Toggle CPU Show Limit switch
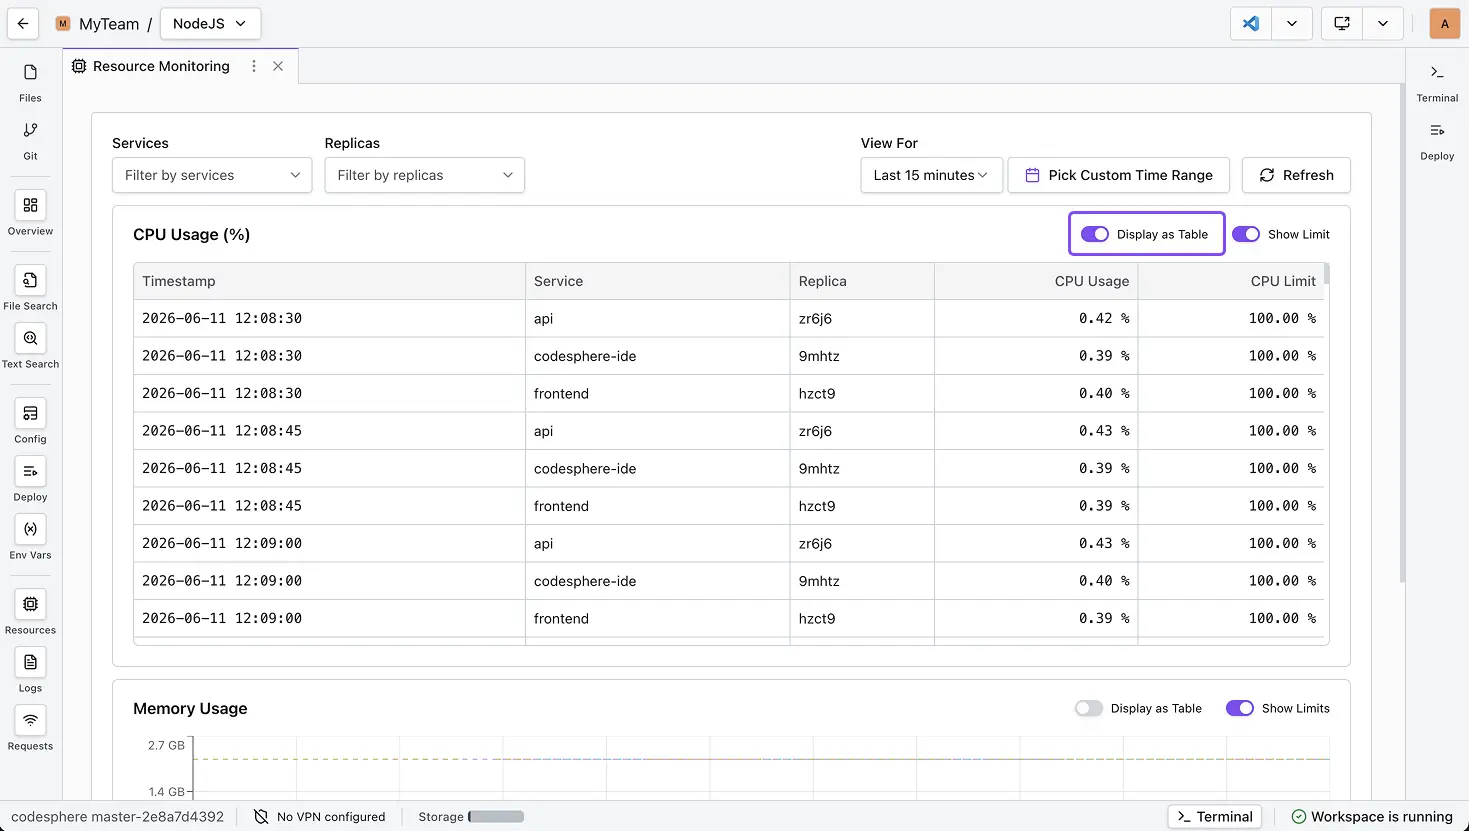 (1246, 234)
